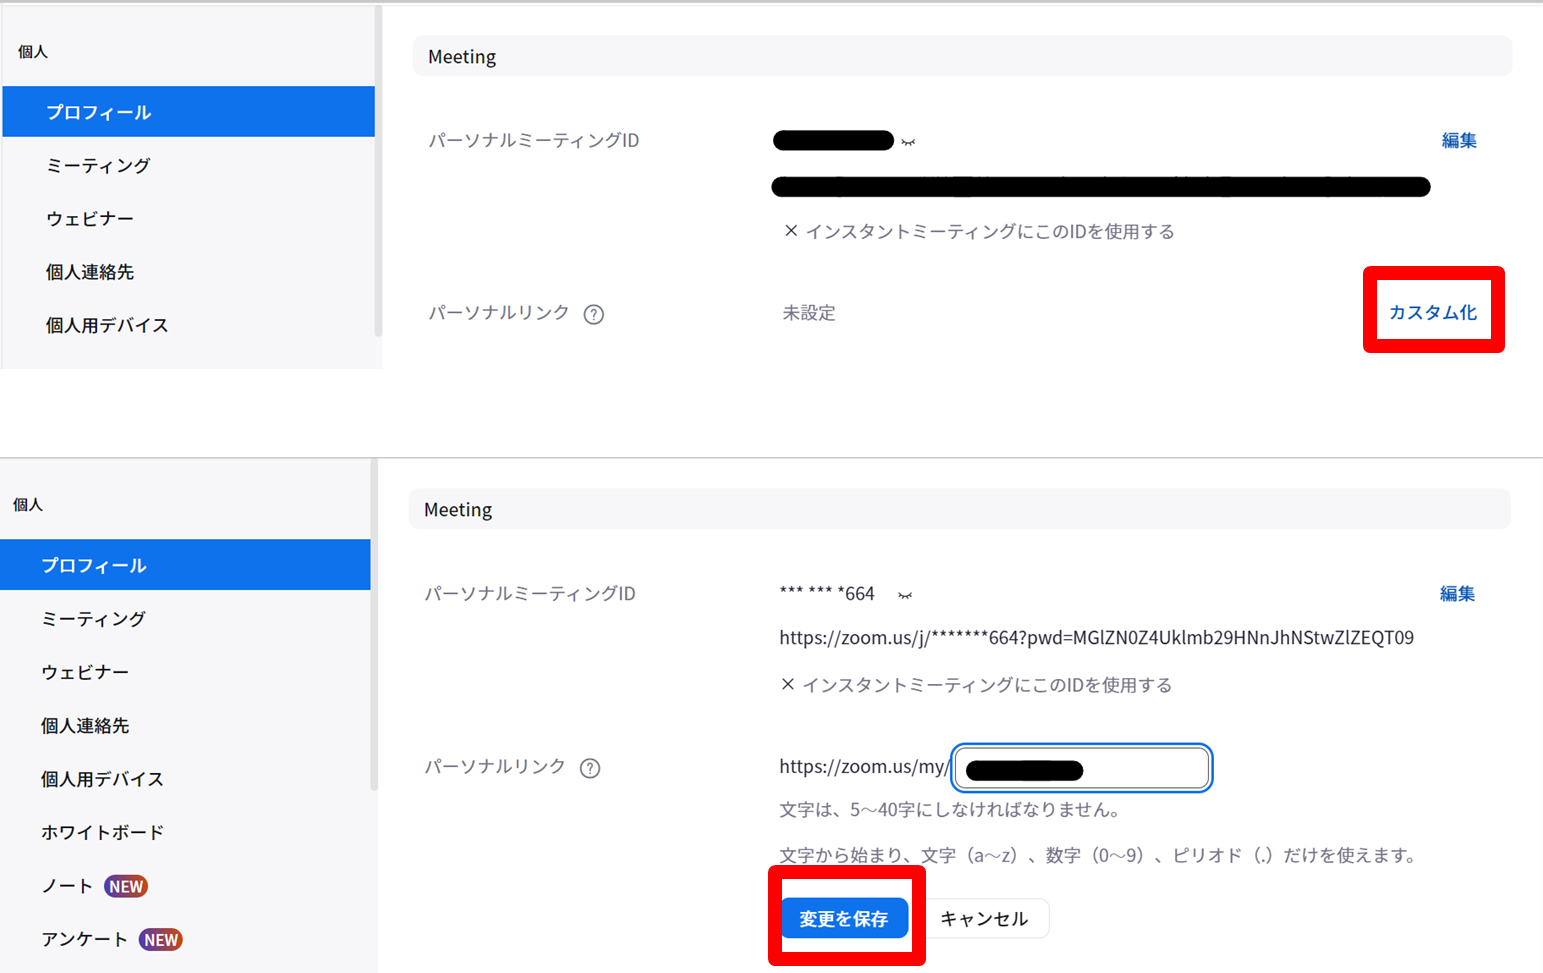Click 編集 link in the bottom Meeting panel
1543x973 pixels.
click(1457, 593)
